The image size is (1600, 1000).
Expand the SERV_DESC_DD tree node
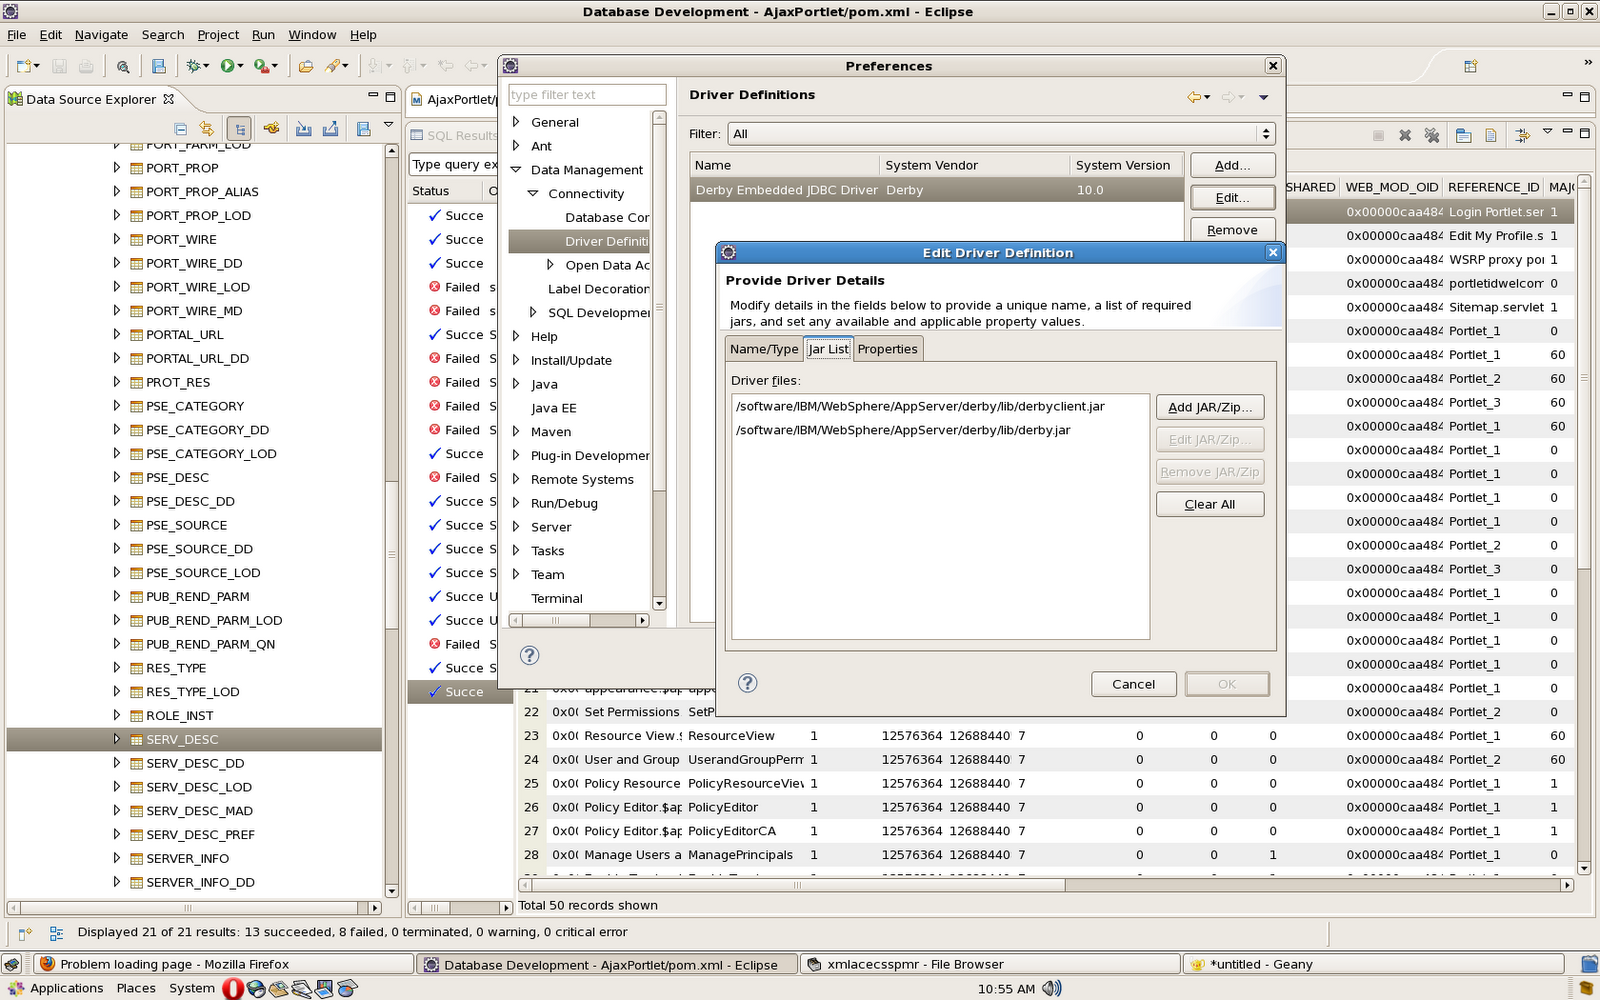[117, 763]
